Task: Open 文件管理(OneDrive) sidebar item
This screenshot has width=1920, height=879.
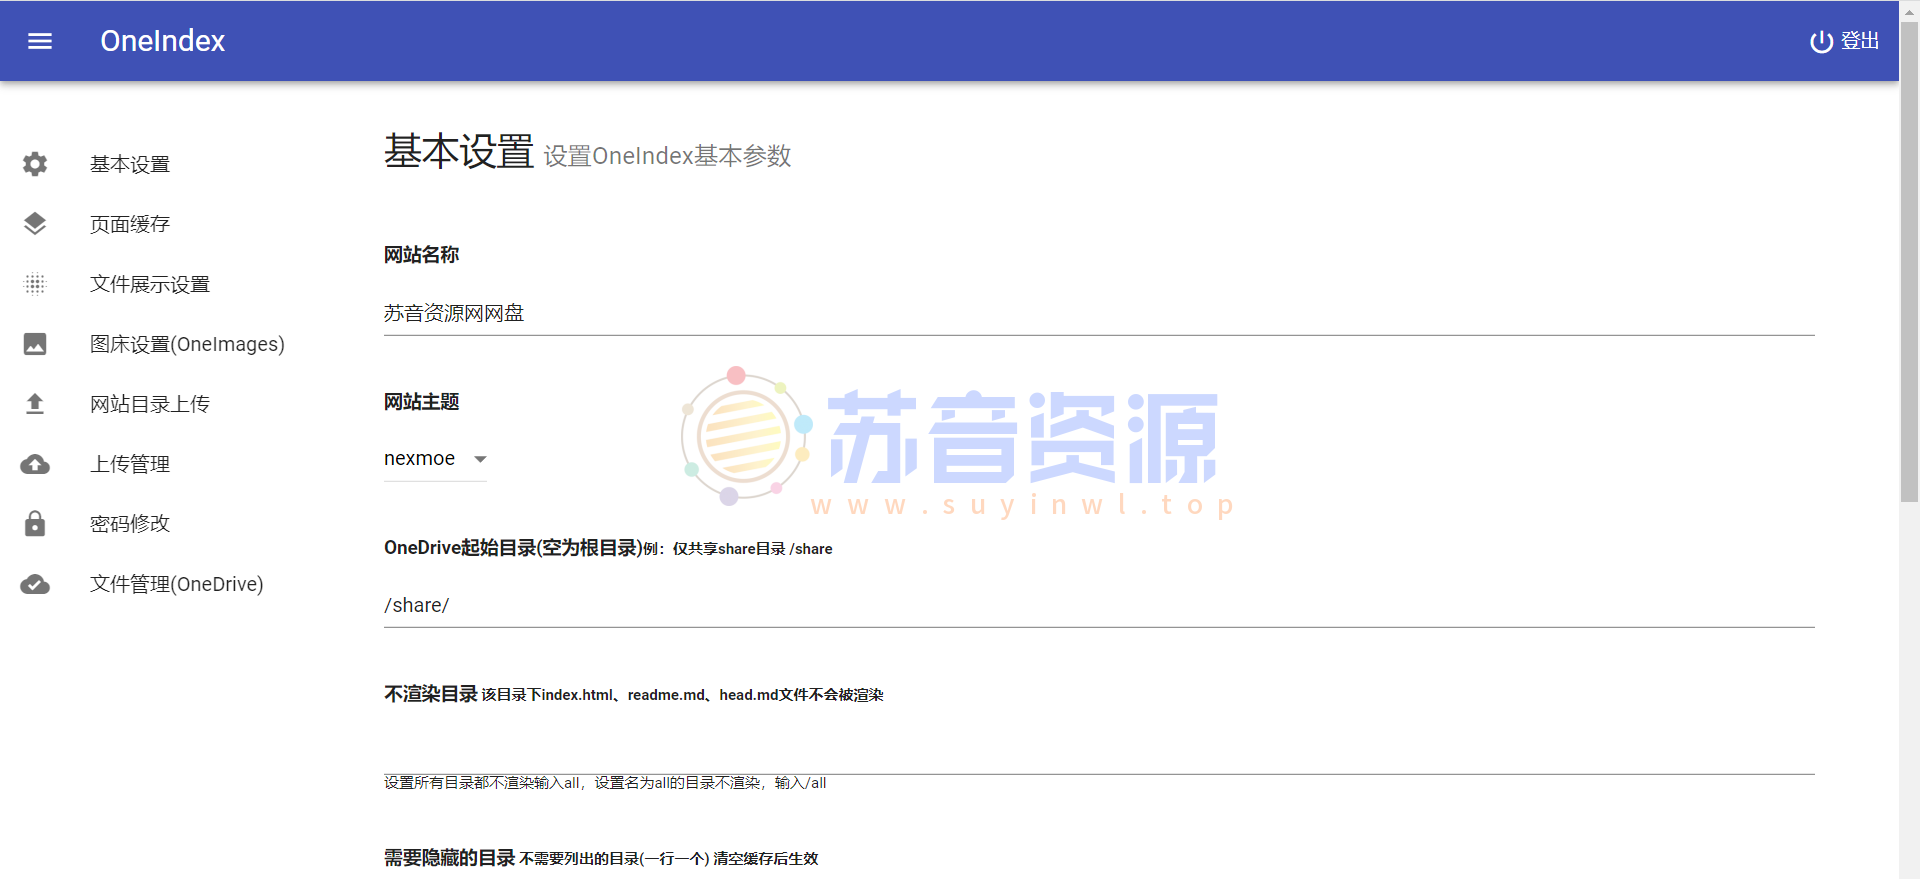Action: pyautogui.click(x=177, y=584)
